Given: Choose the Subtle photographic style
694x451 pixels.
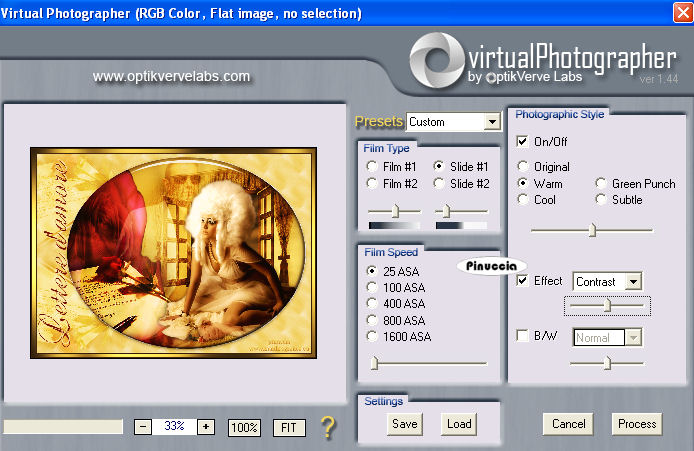Looking at the screenshot, I should pos(601,200).
